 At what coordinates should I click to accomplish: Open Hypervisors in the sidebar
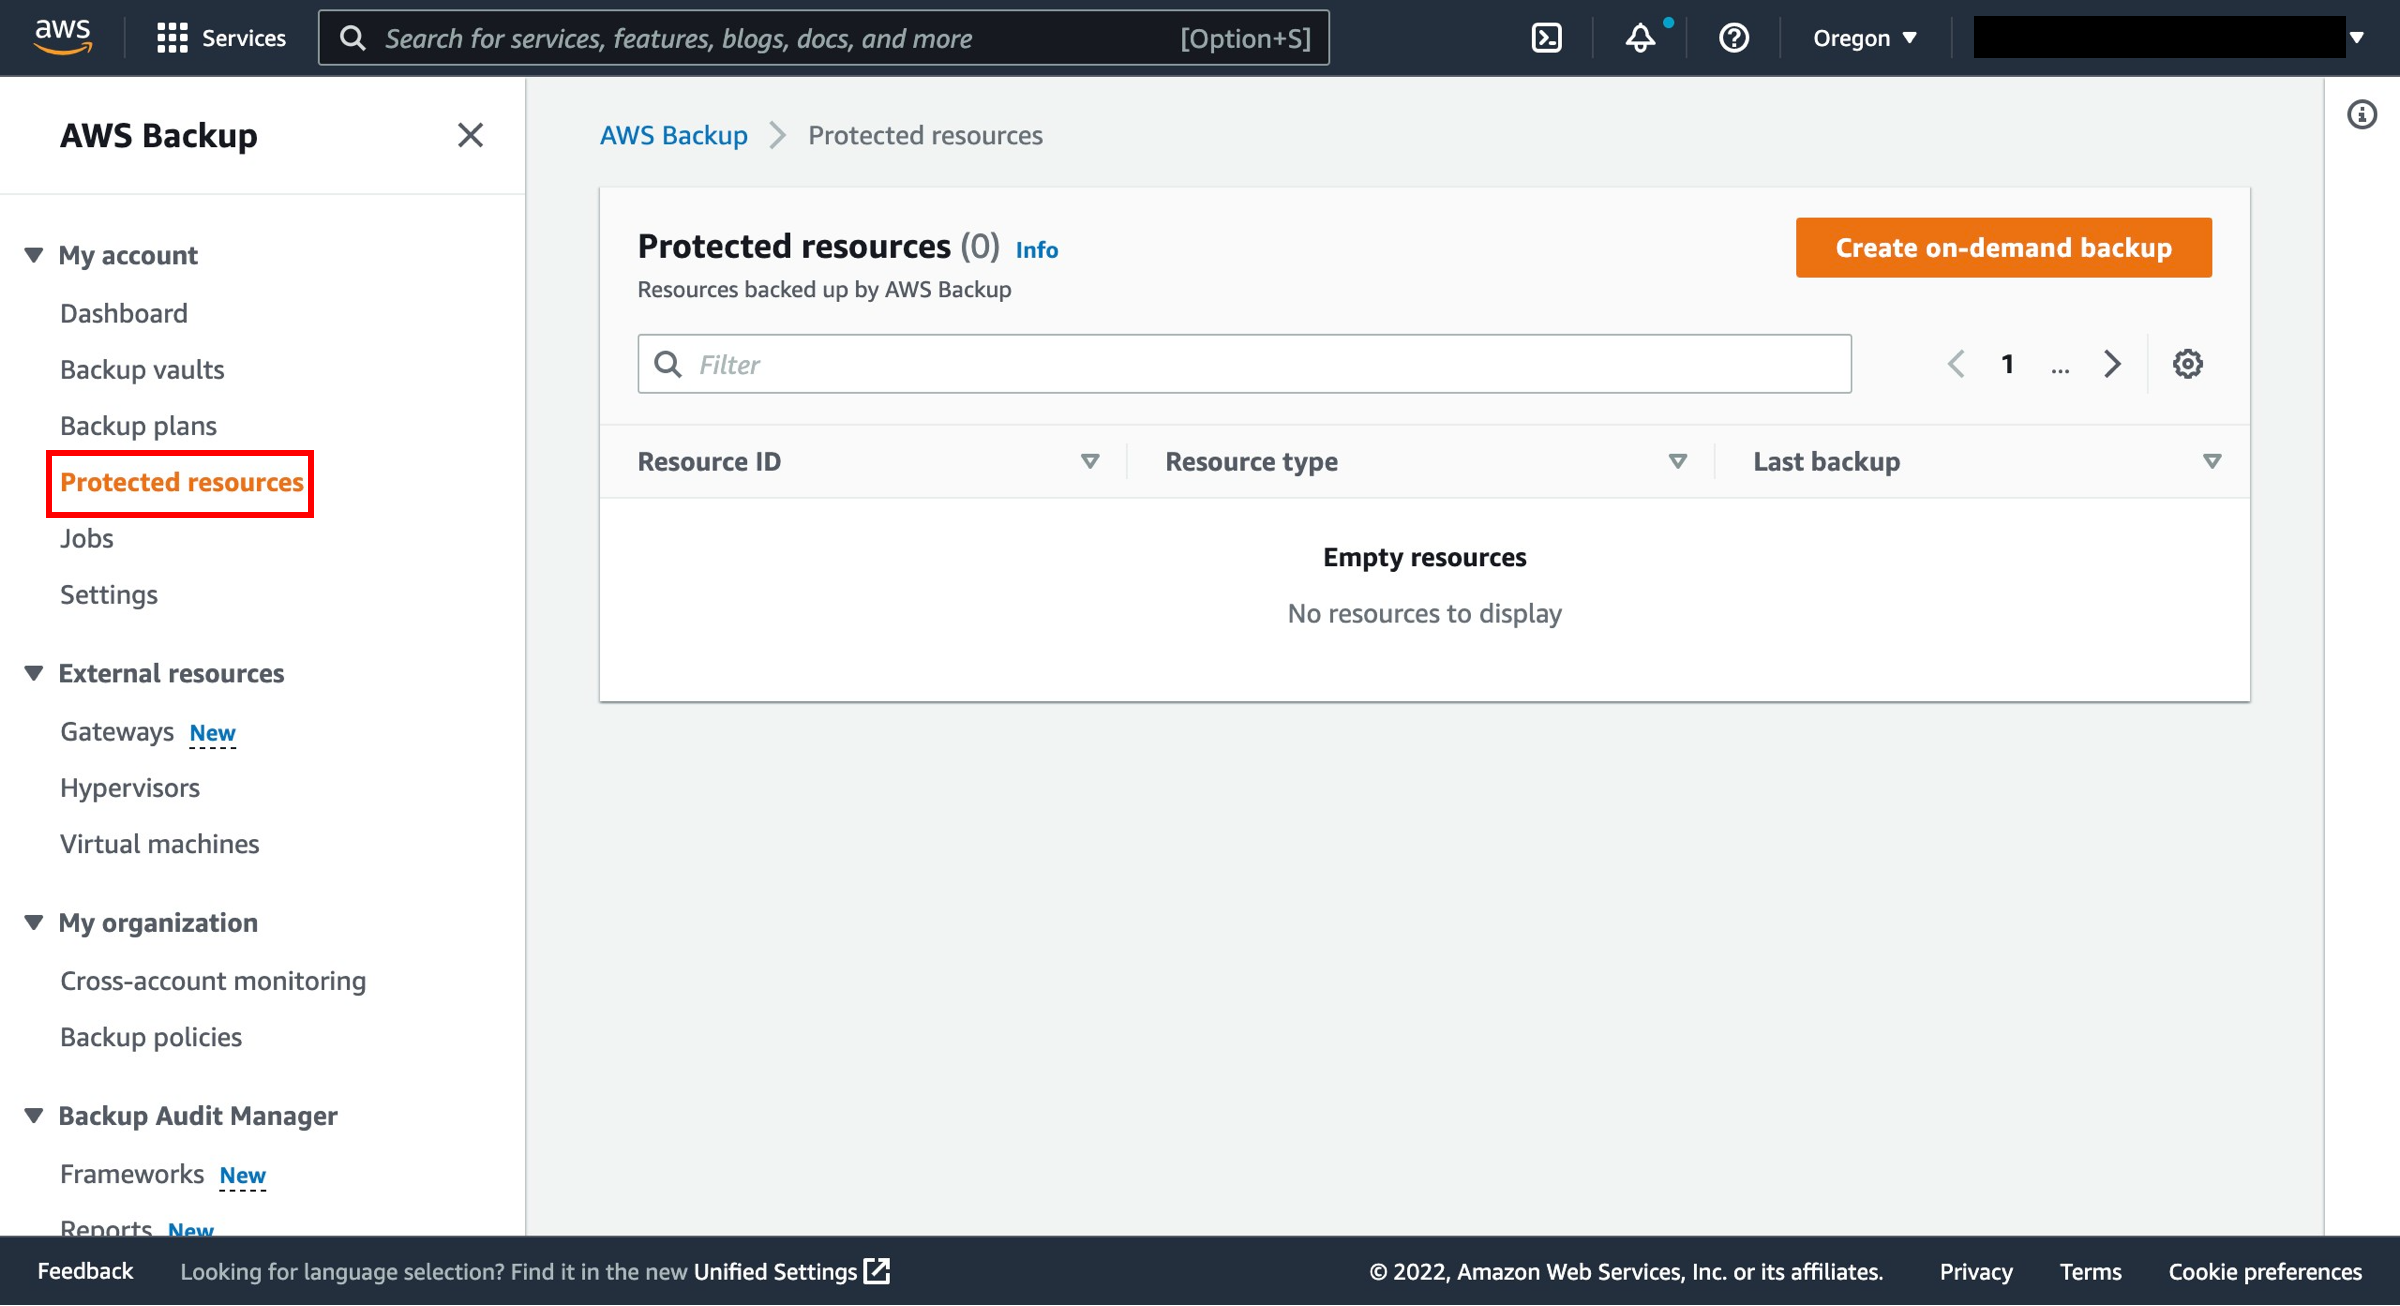coord(130,787)
